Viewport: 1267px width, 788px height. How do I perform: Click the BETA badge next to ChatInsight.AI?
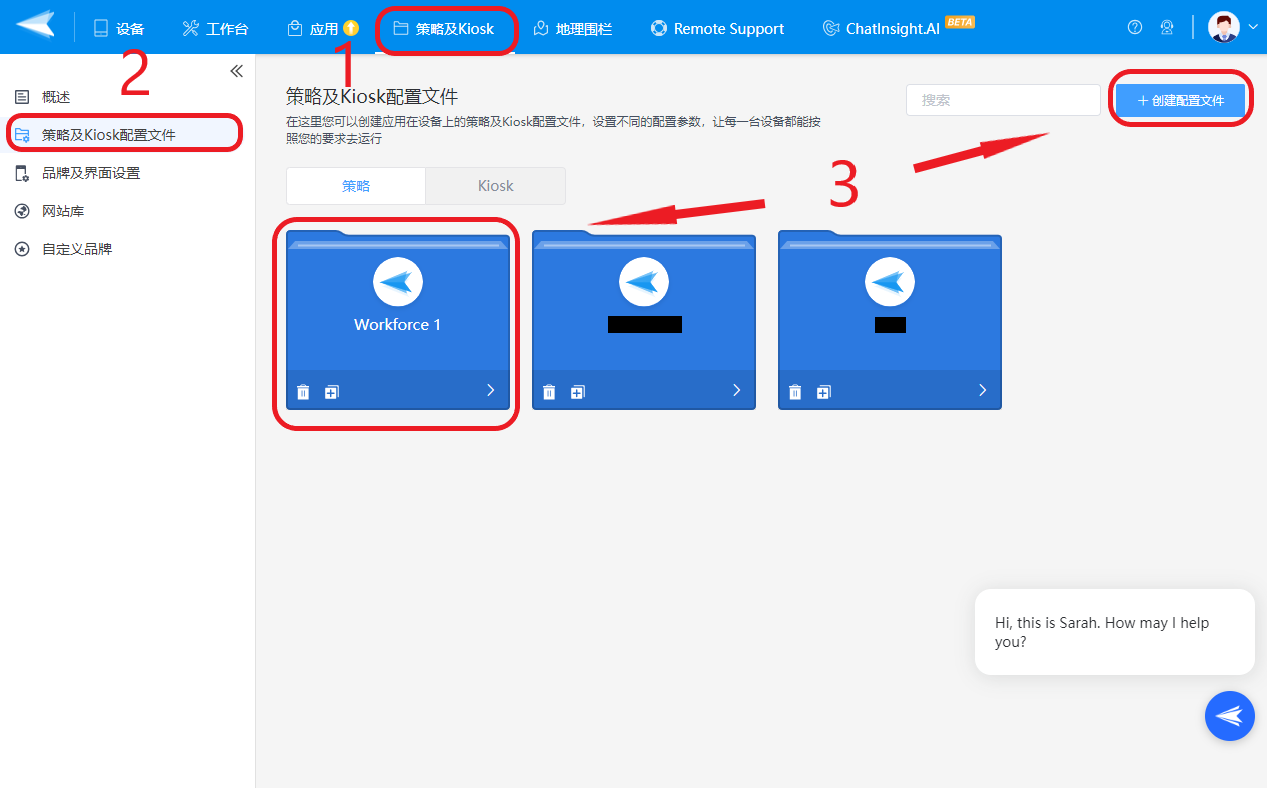point(960,21)
